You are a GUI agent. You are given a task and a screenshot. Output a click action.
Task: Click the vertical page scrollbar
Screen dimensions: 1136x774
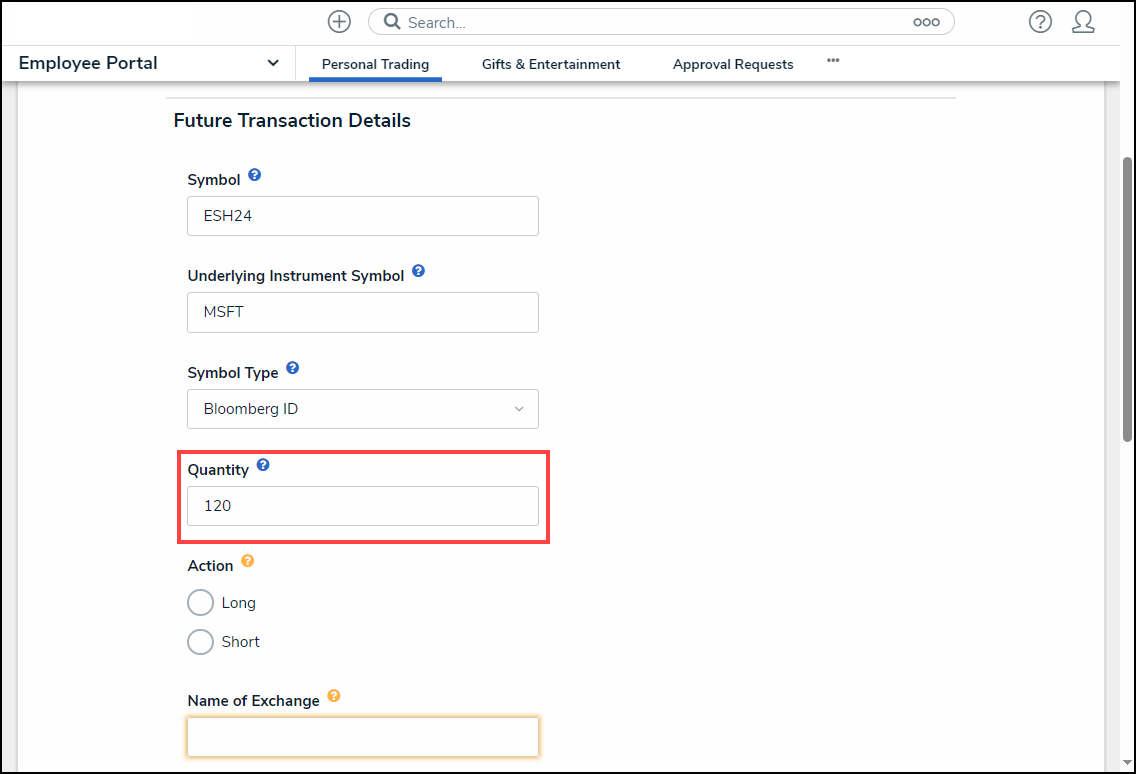(1127, 300)
